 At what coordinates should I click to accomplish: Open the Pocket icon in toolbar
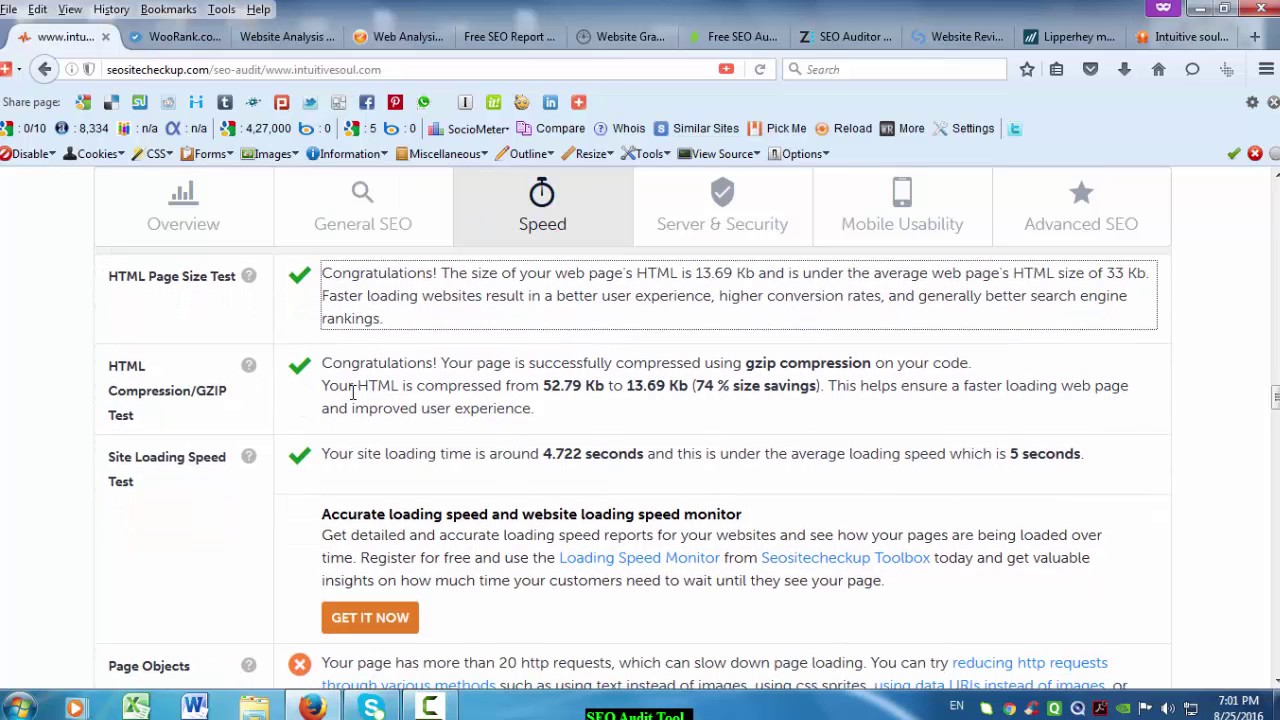pyautogui.click(x=1090, y=69)
